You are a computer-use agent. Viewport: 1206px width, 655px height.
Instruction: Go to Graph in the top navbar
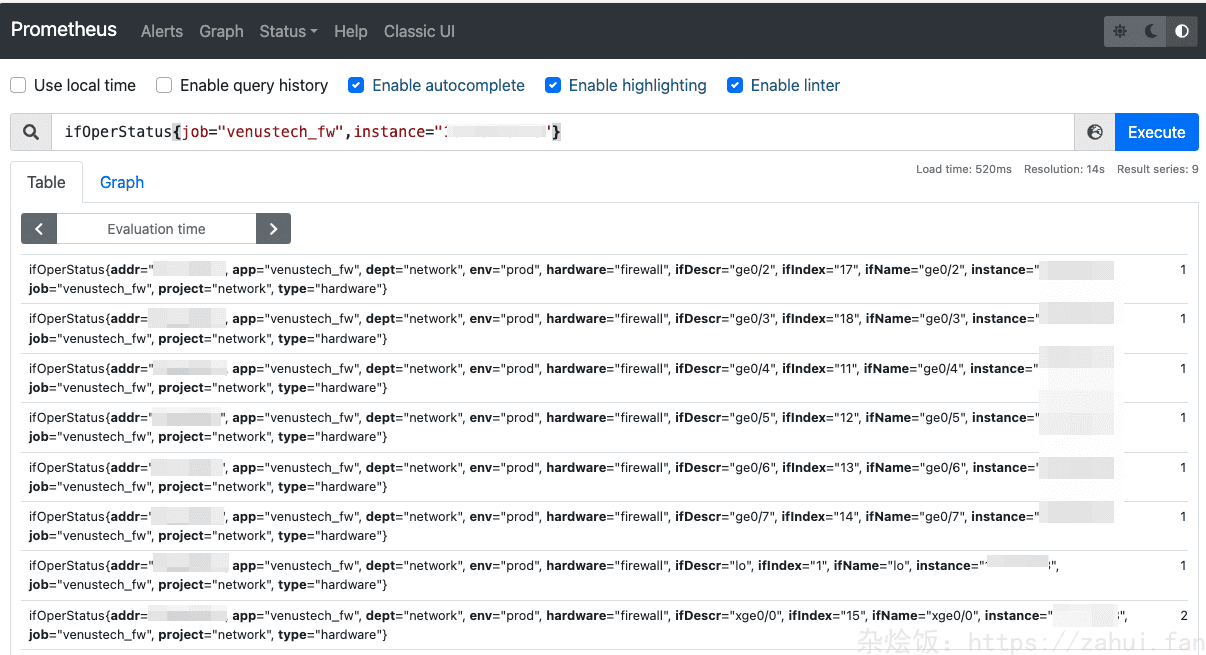click(x=221, y=31)
